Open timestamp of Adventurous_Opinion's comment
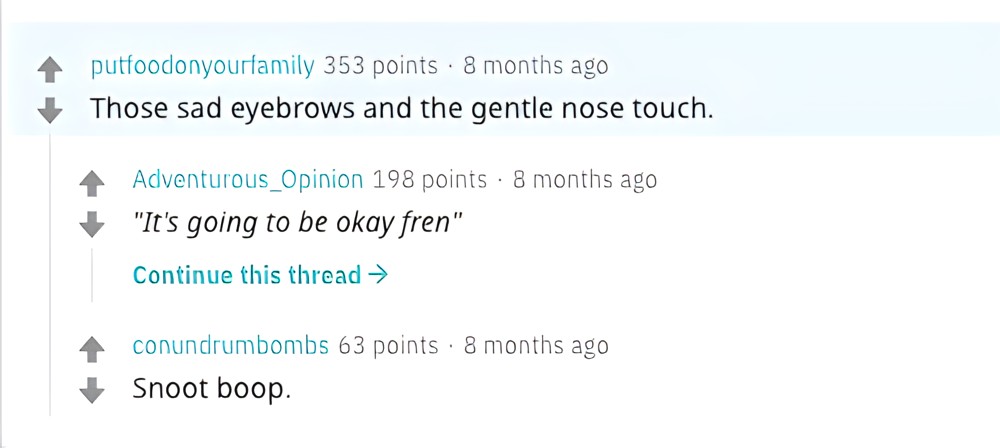1000x448 pixels. [x=585, y=180]
